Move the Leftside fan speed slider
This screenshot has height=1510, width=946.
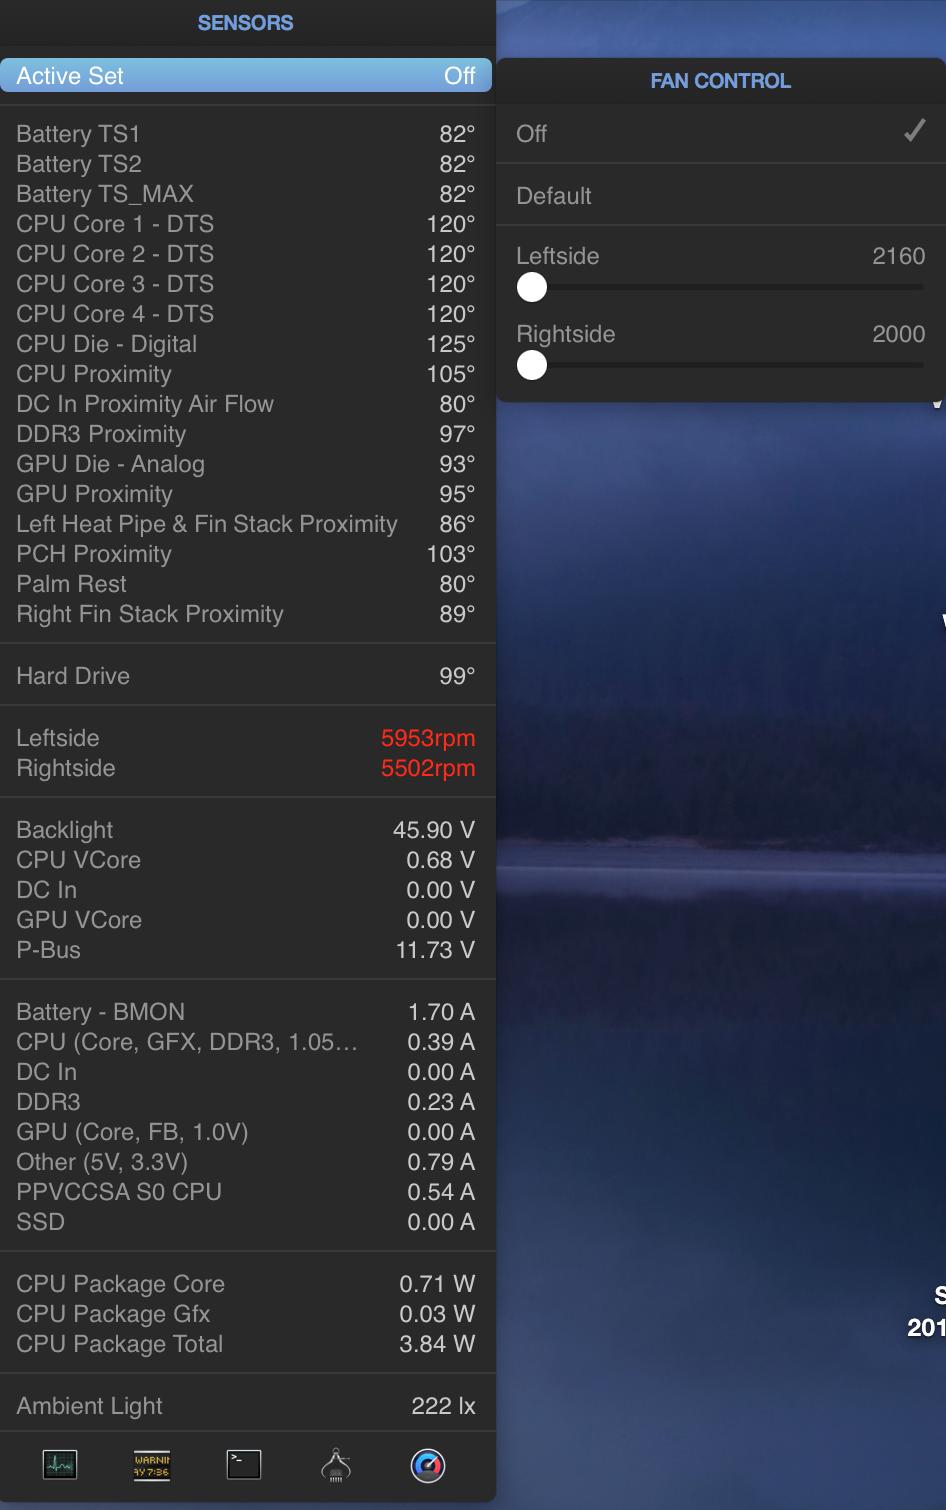532,288
